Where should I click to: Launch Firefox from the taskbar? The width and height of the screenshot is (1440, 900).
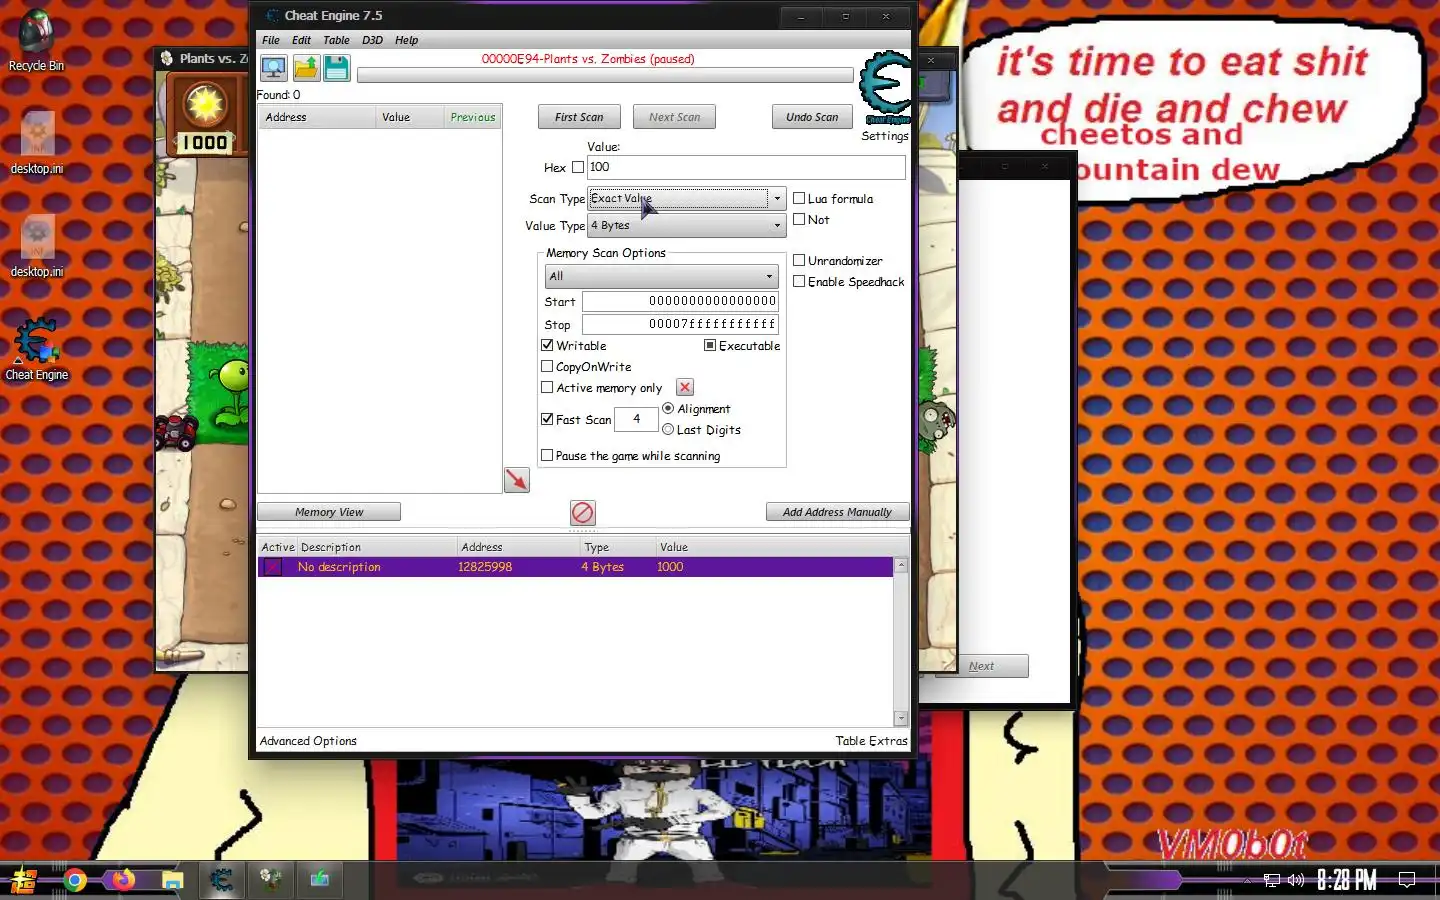123,880
